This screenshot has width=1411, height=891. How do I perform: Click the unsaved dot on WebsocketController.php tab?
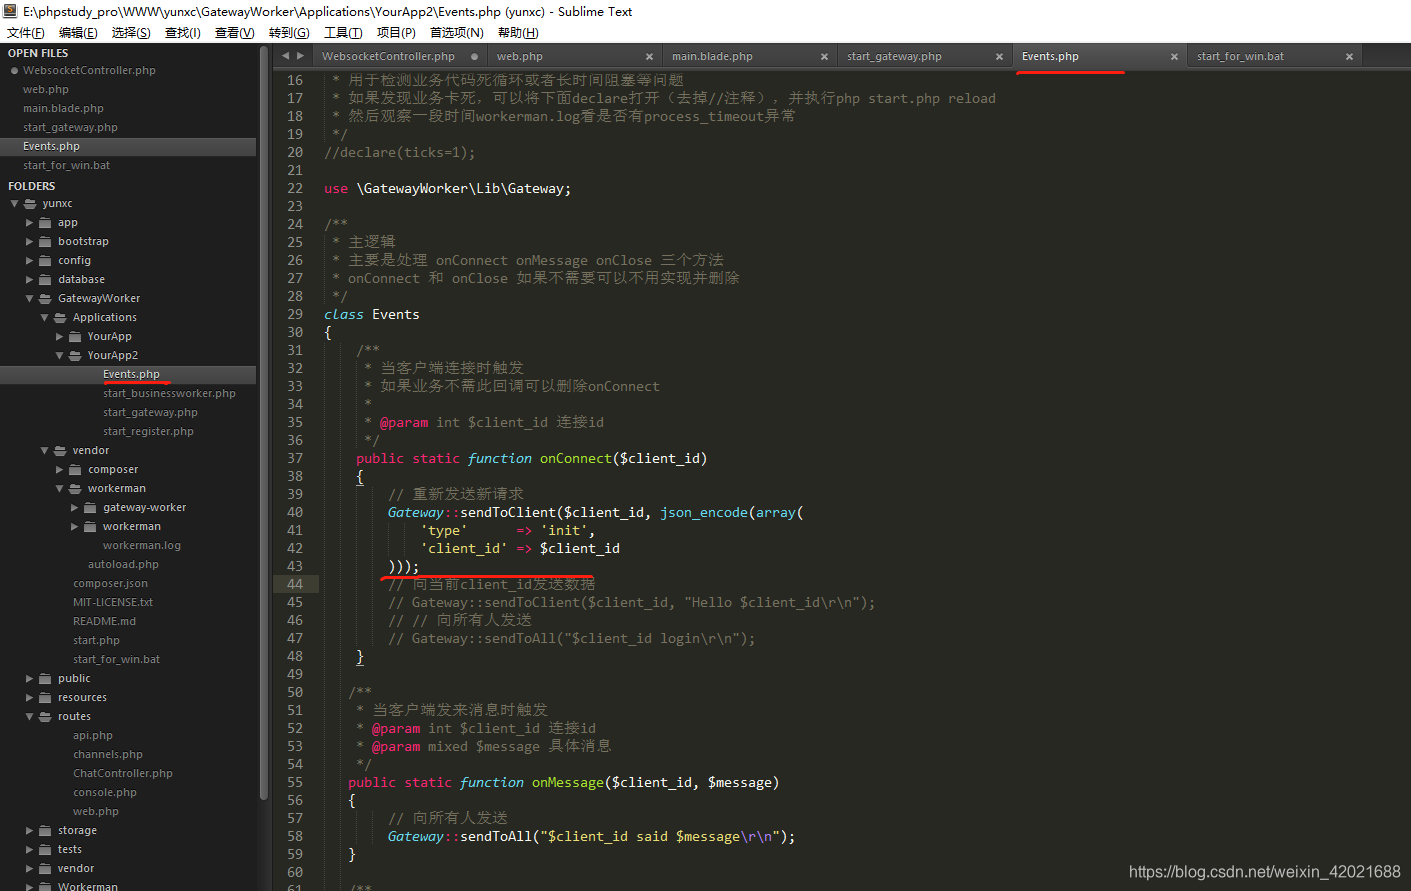tap(474, 57)
